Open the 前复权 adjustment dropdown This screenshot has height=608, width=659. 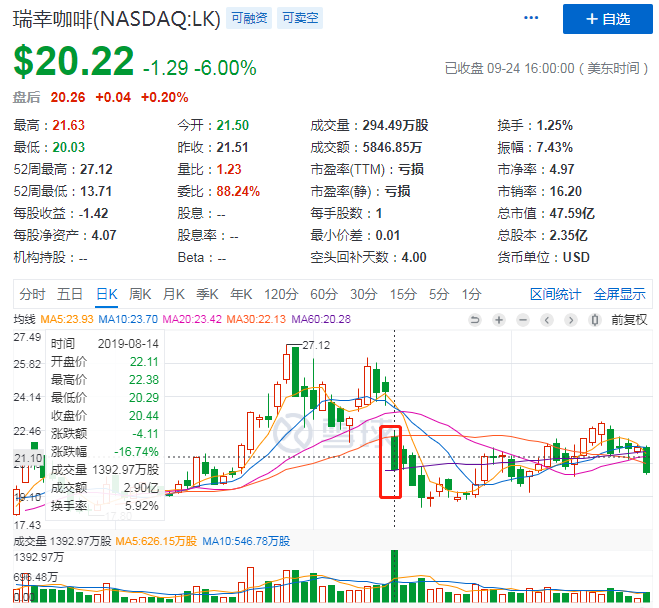(627, 320)
